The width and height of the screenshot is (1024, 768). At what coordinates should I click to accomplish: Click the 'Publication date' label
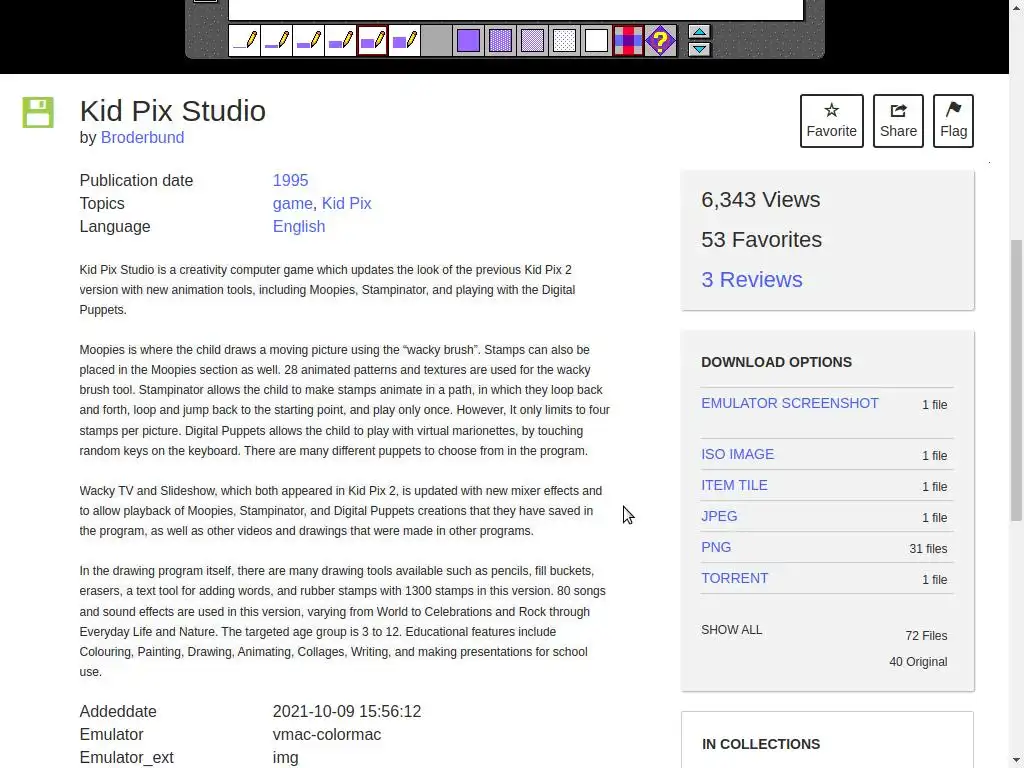pos(136,180)
